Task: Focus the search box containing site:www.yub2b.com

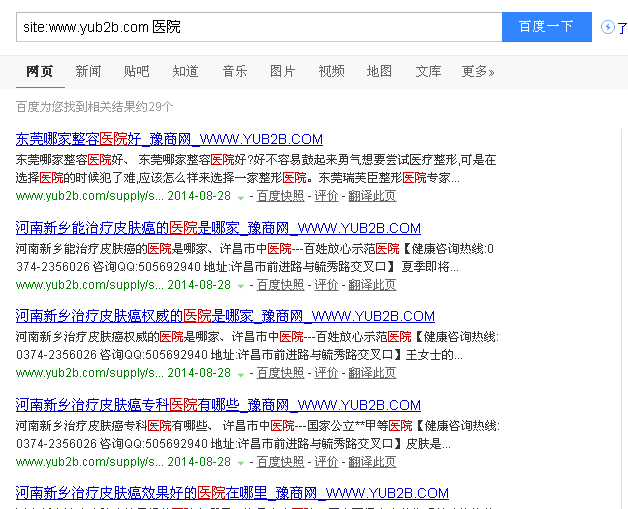Action: click(259, 27)
